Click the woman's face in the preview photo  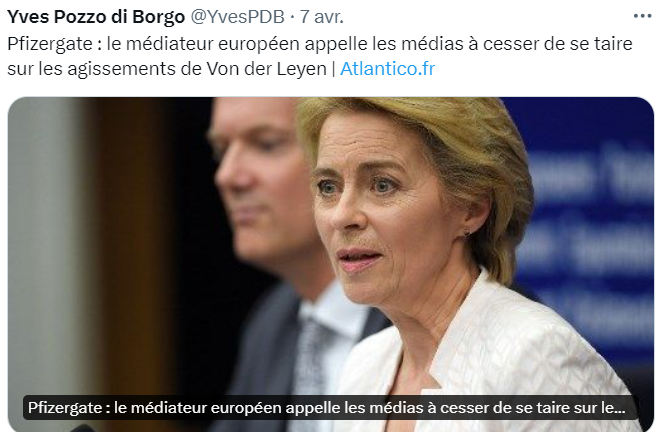[377, 218]
